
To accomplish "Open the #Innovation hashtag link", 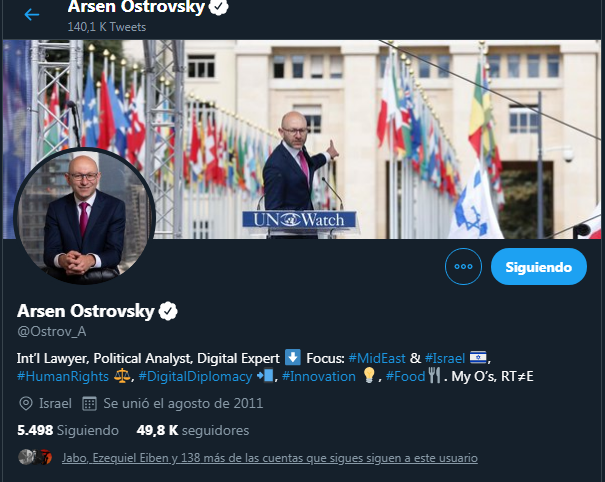I will point(319,376).
